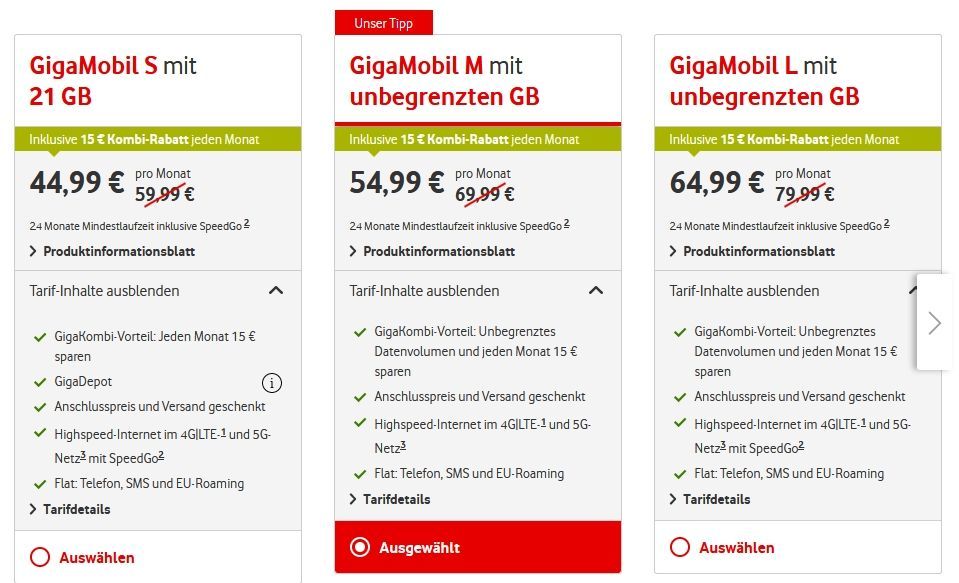This screenshot has width=959, height=583.
Task: Open Tarifdetails of GigaMobil S
Action: coord(76,509)
